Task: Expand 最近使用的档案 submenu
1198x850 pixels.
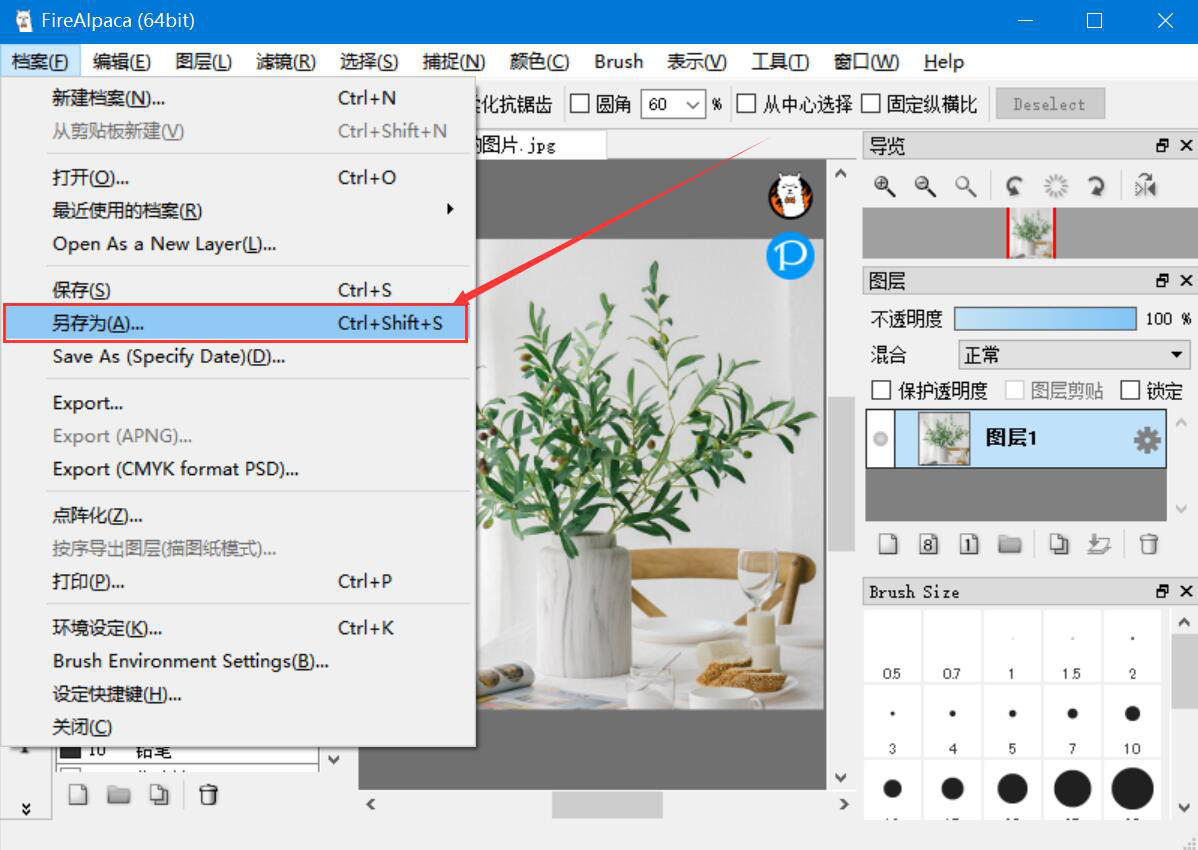Action: pos(239,210)
